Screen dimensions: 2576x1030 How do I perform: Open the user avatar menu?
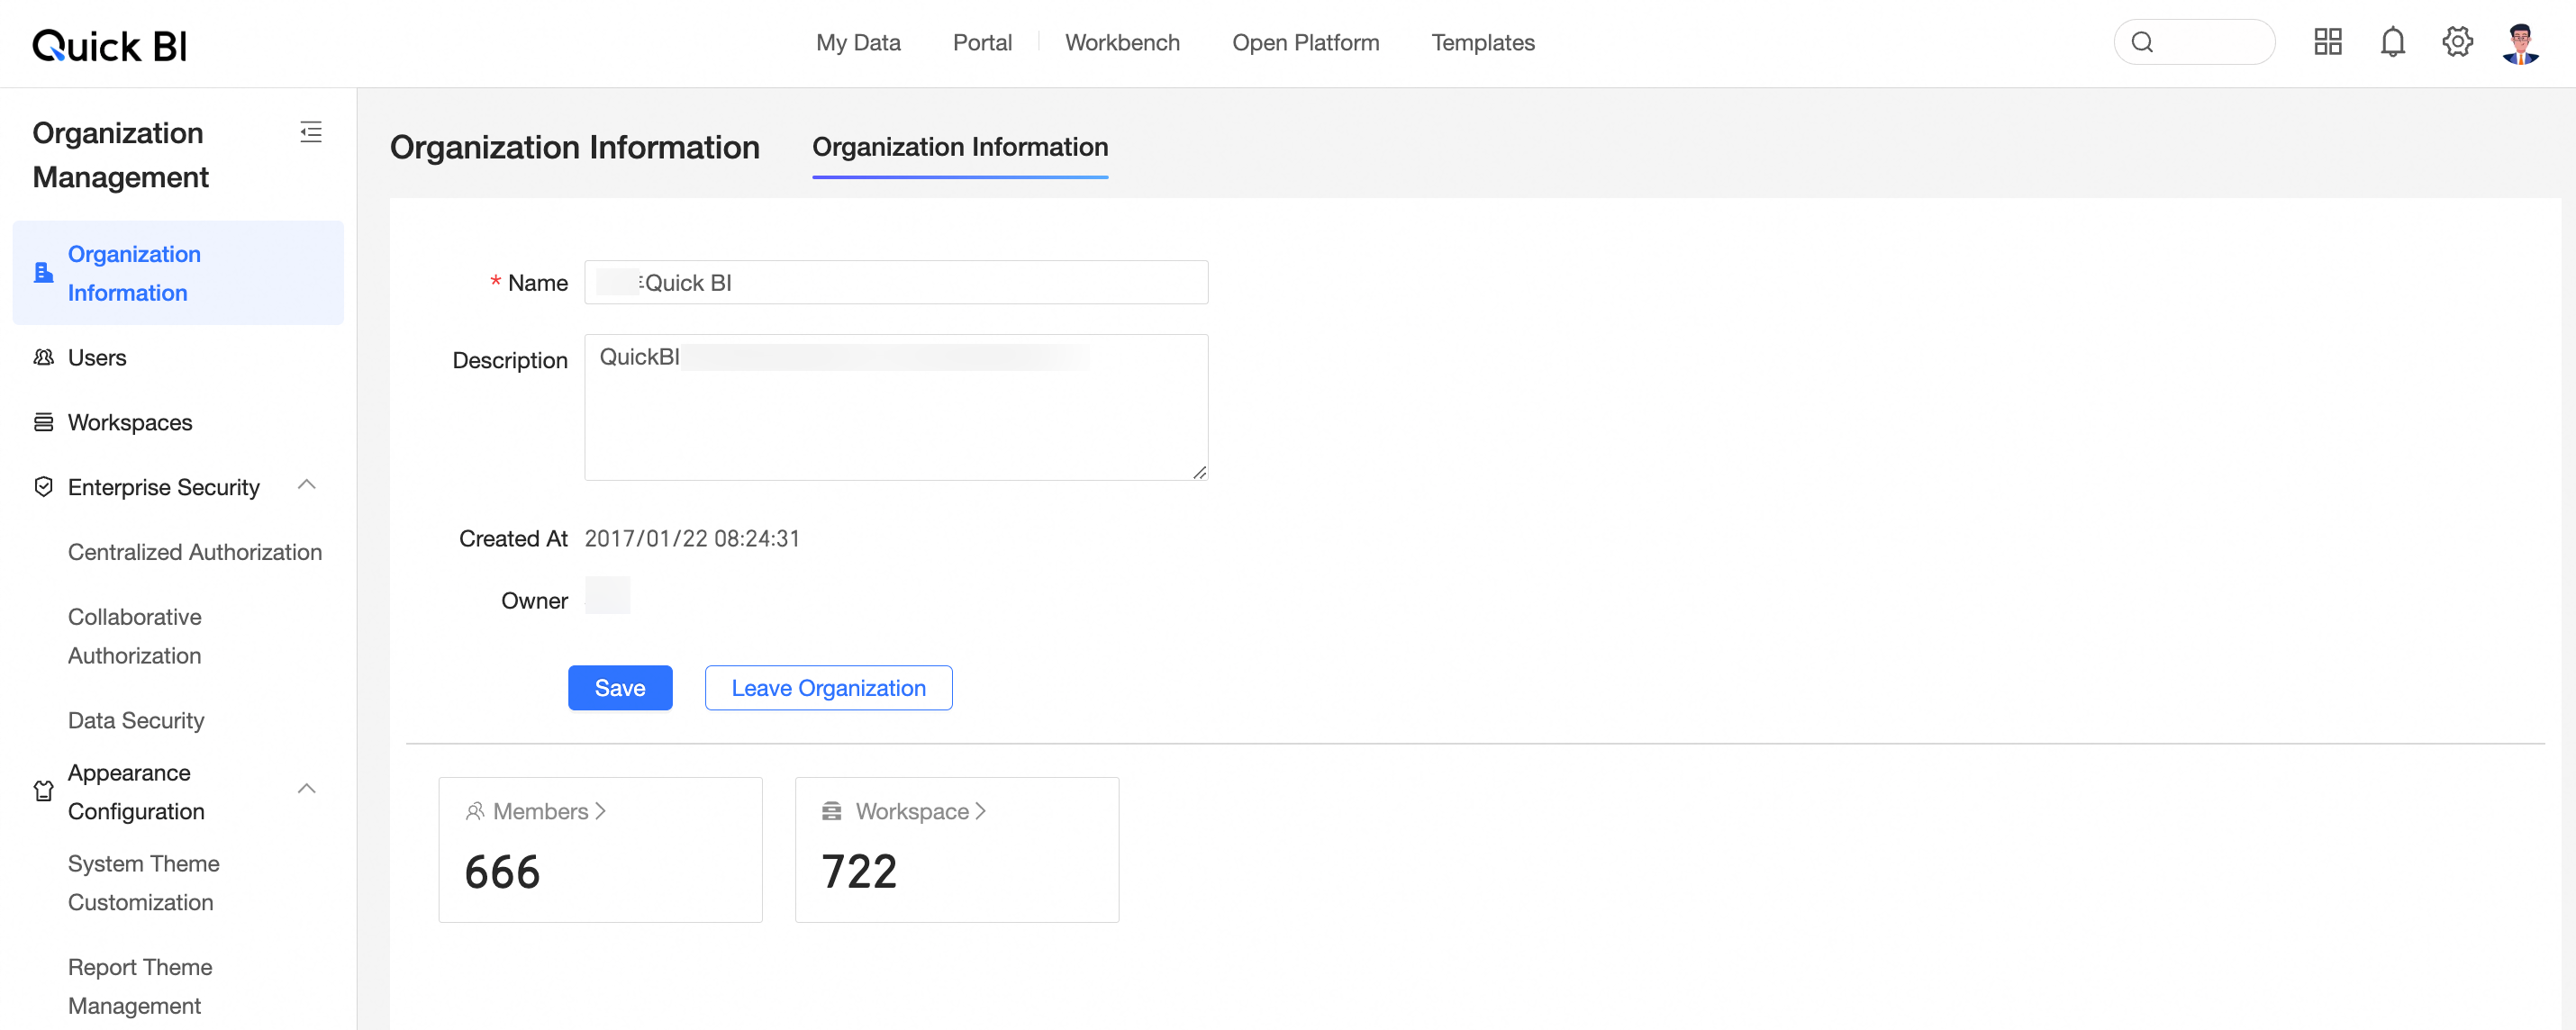(2520, 43)
